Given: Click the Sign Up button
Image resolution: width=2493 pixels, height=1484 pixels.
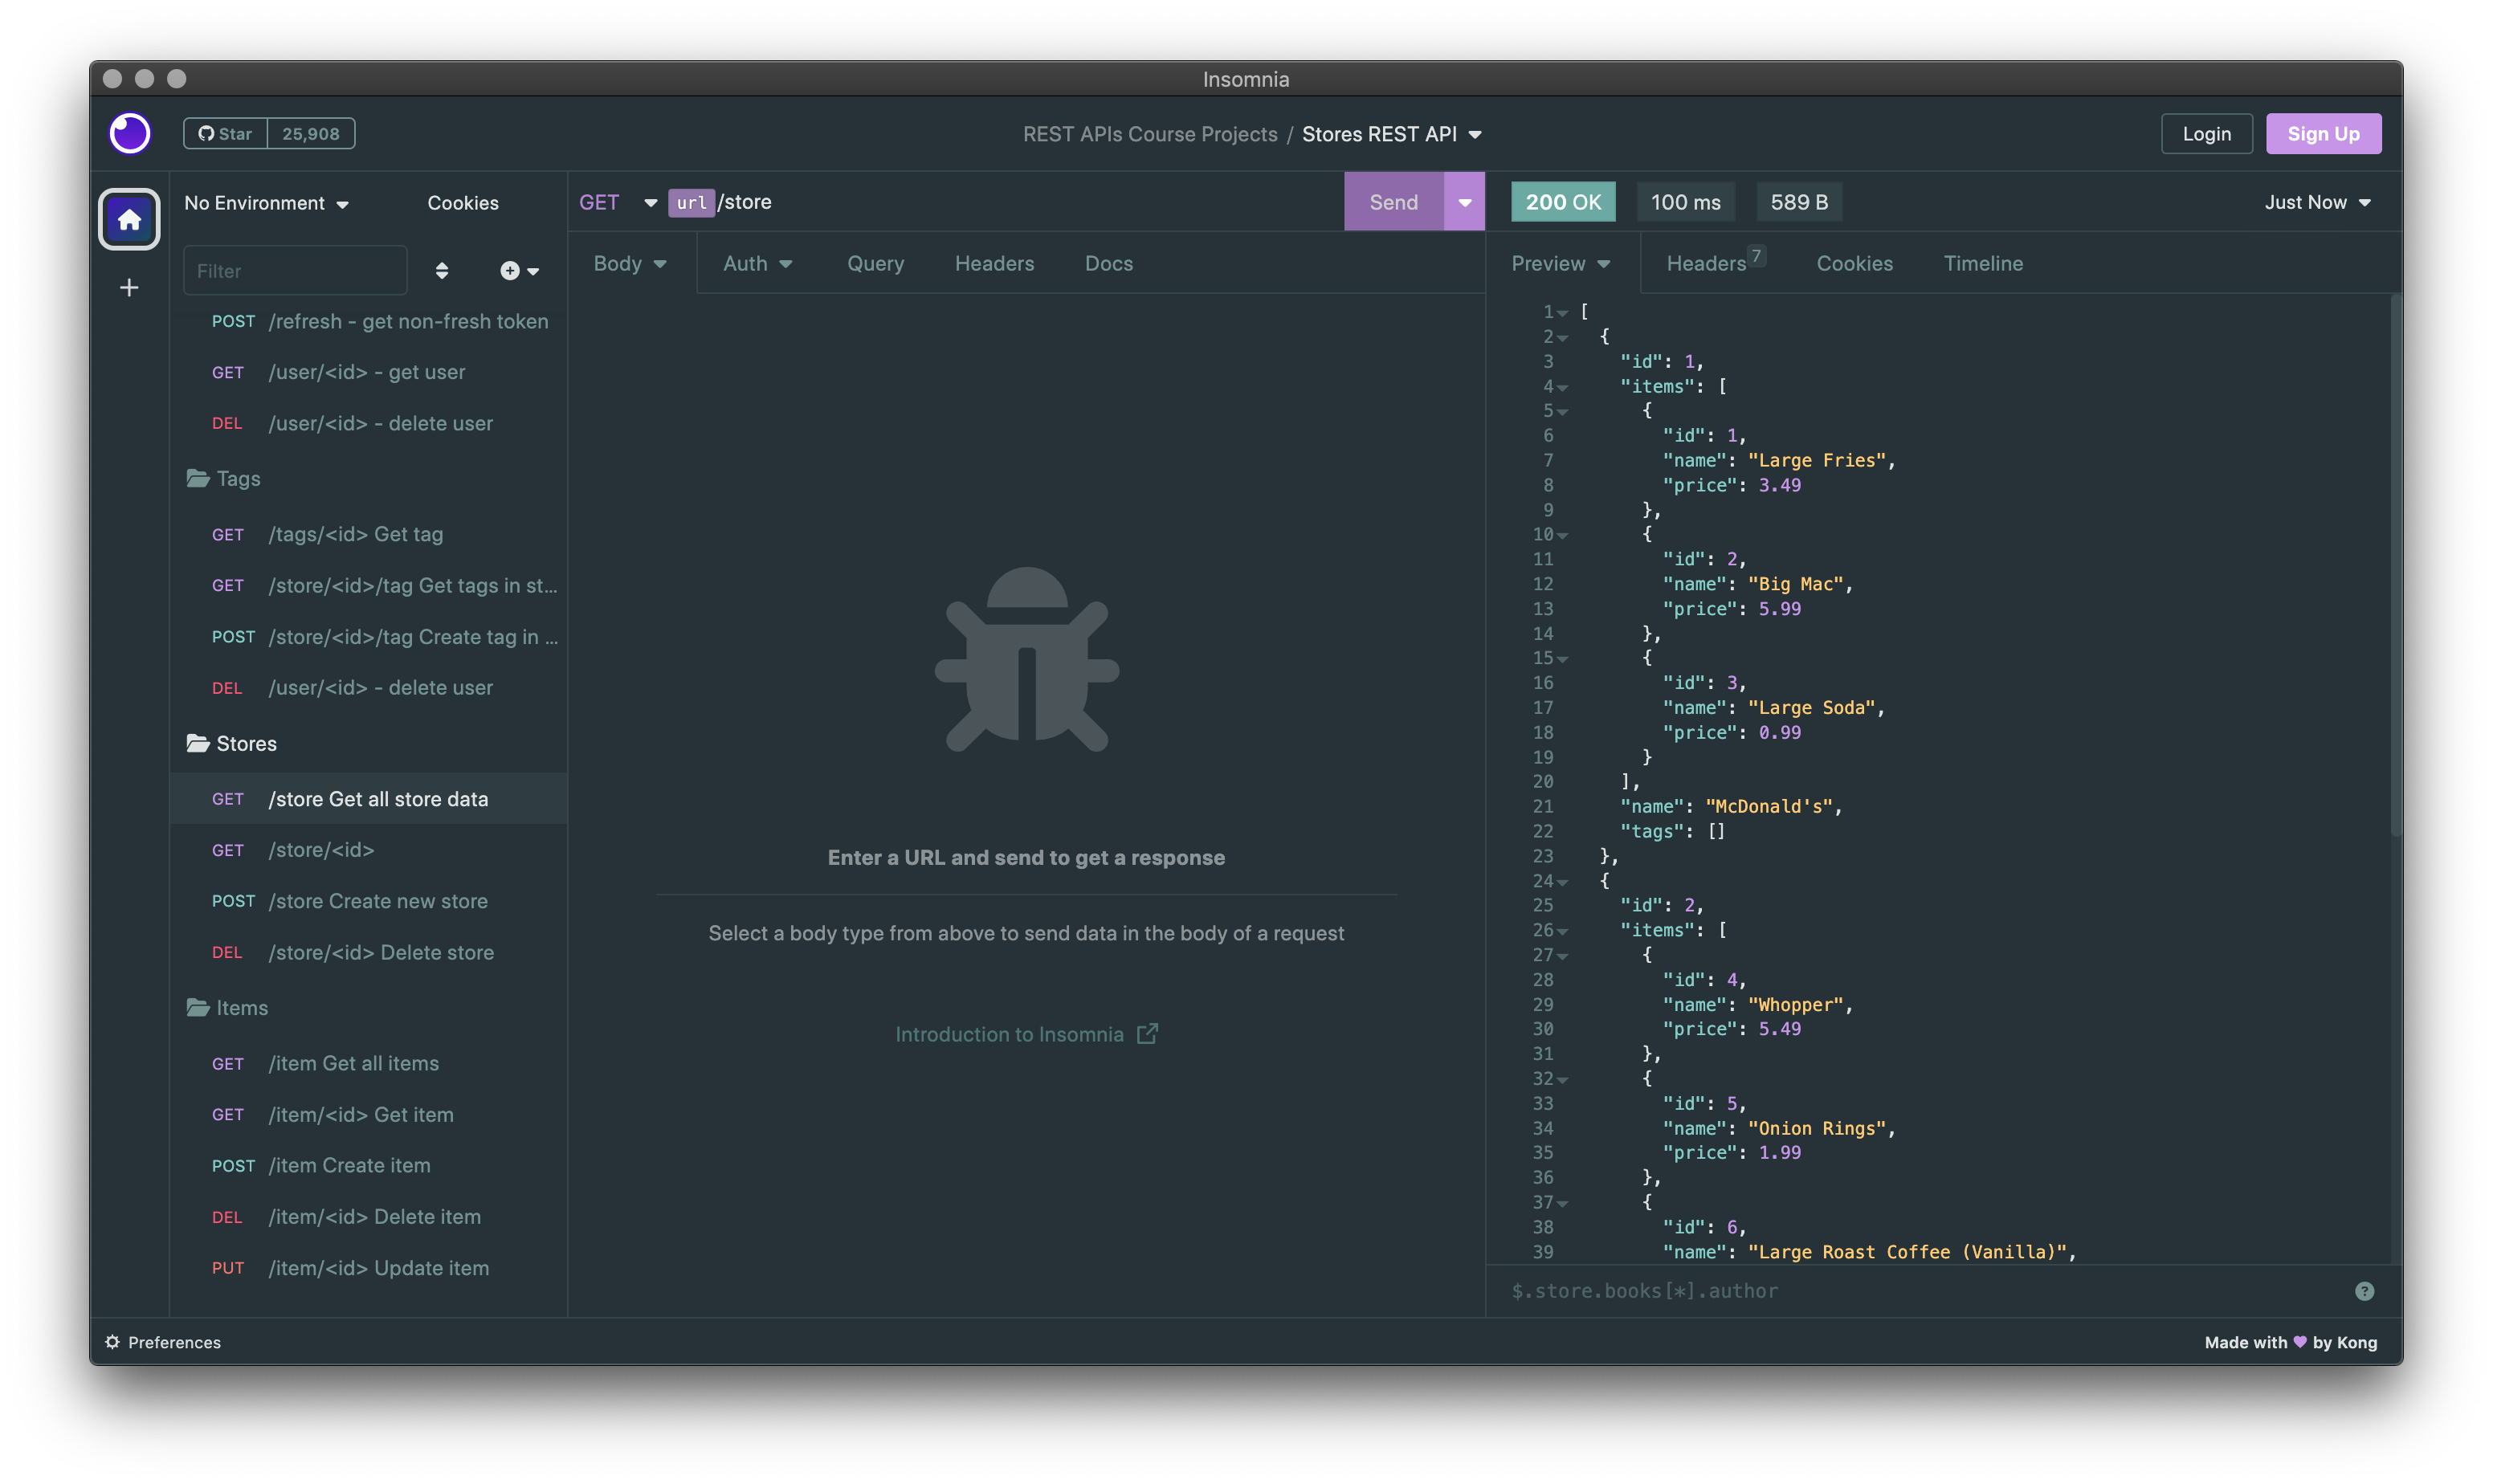Looking at the screenshot, I should click(2322, 133).
